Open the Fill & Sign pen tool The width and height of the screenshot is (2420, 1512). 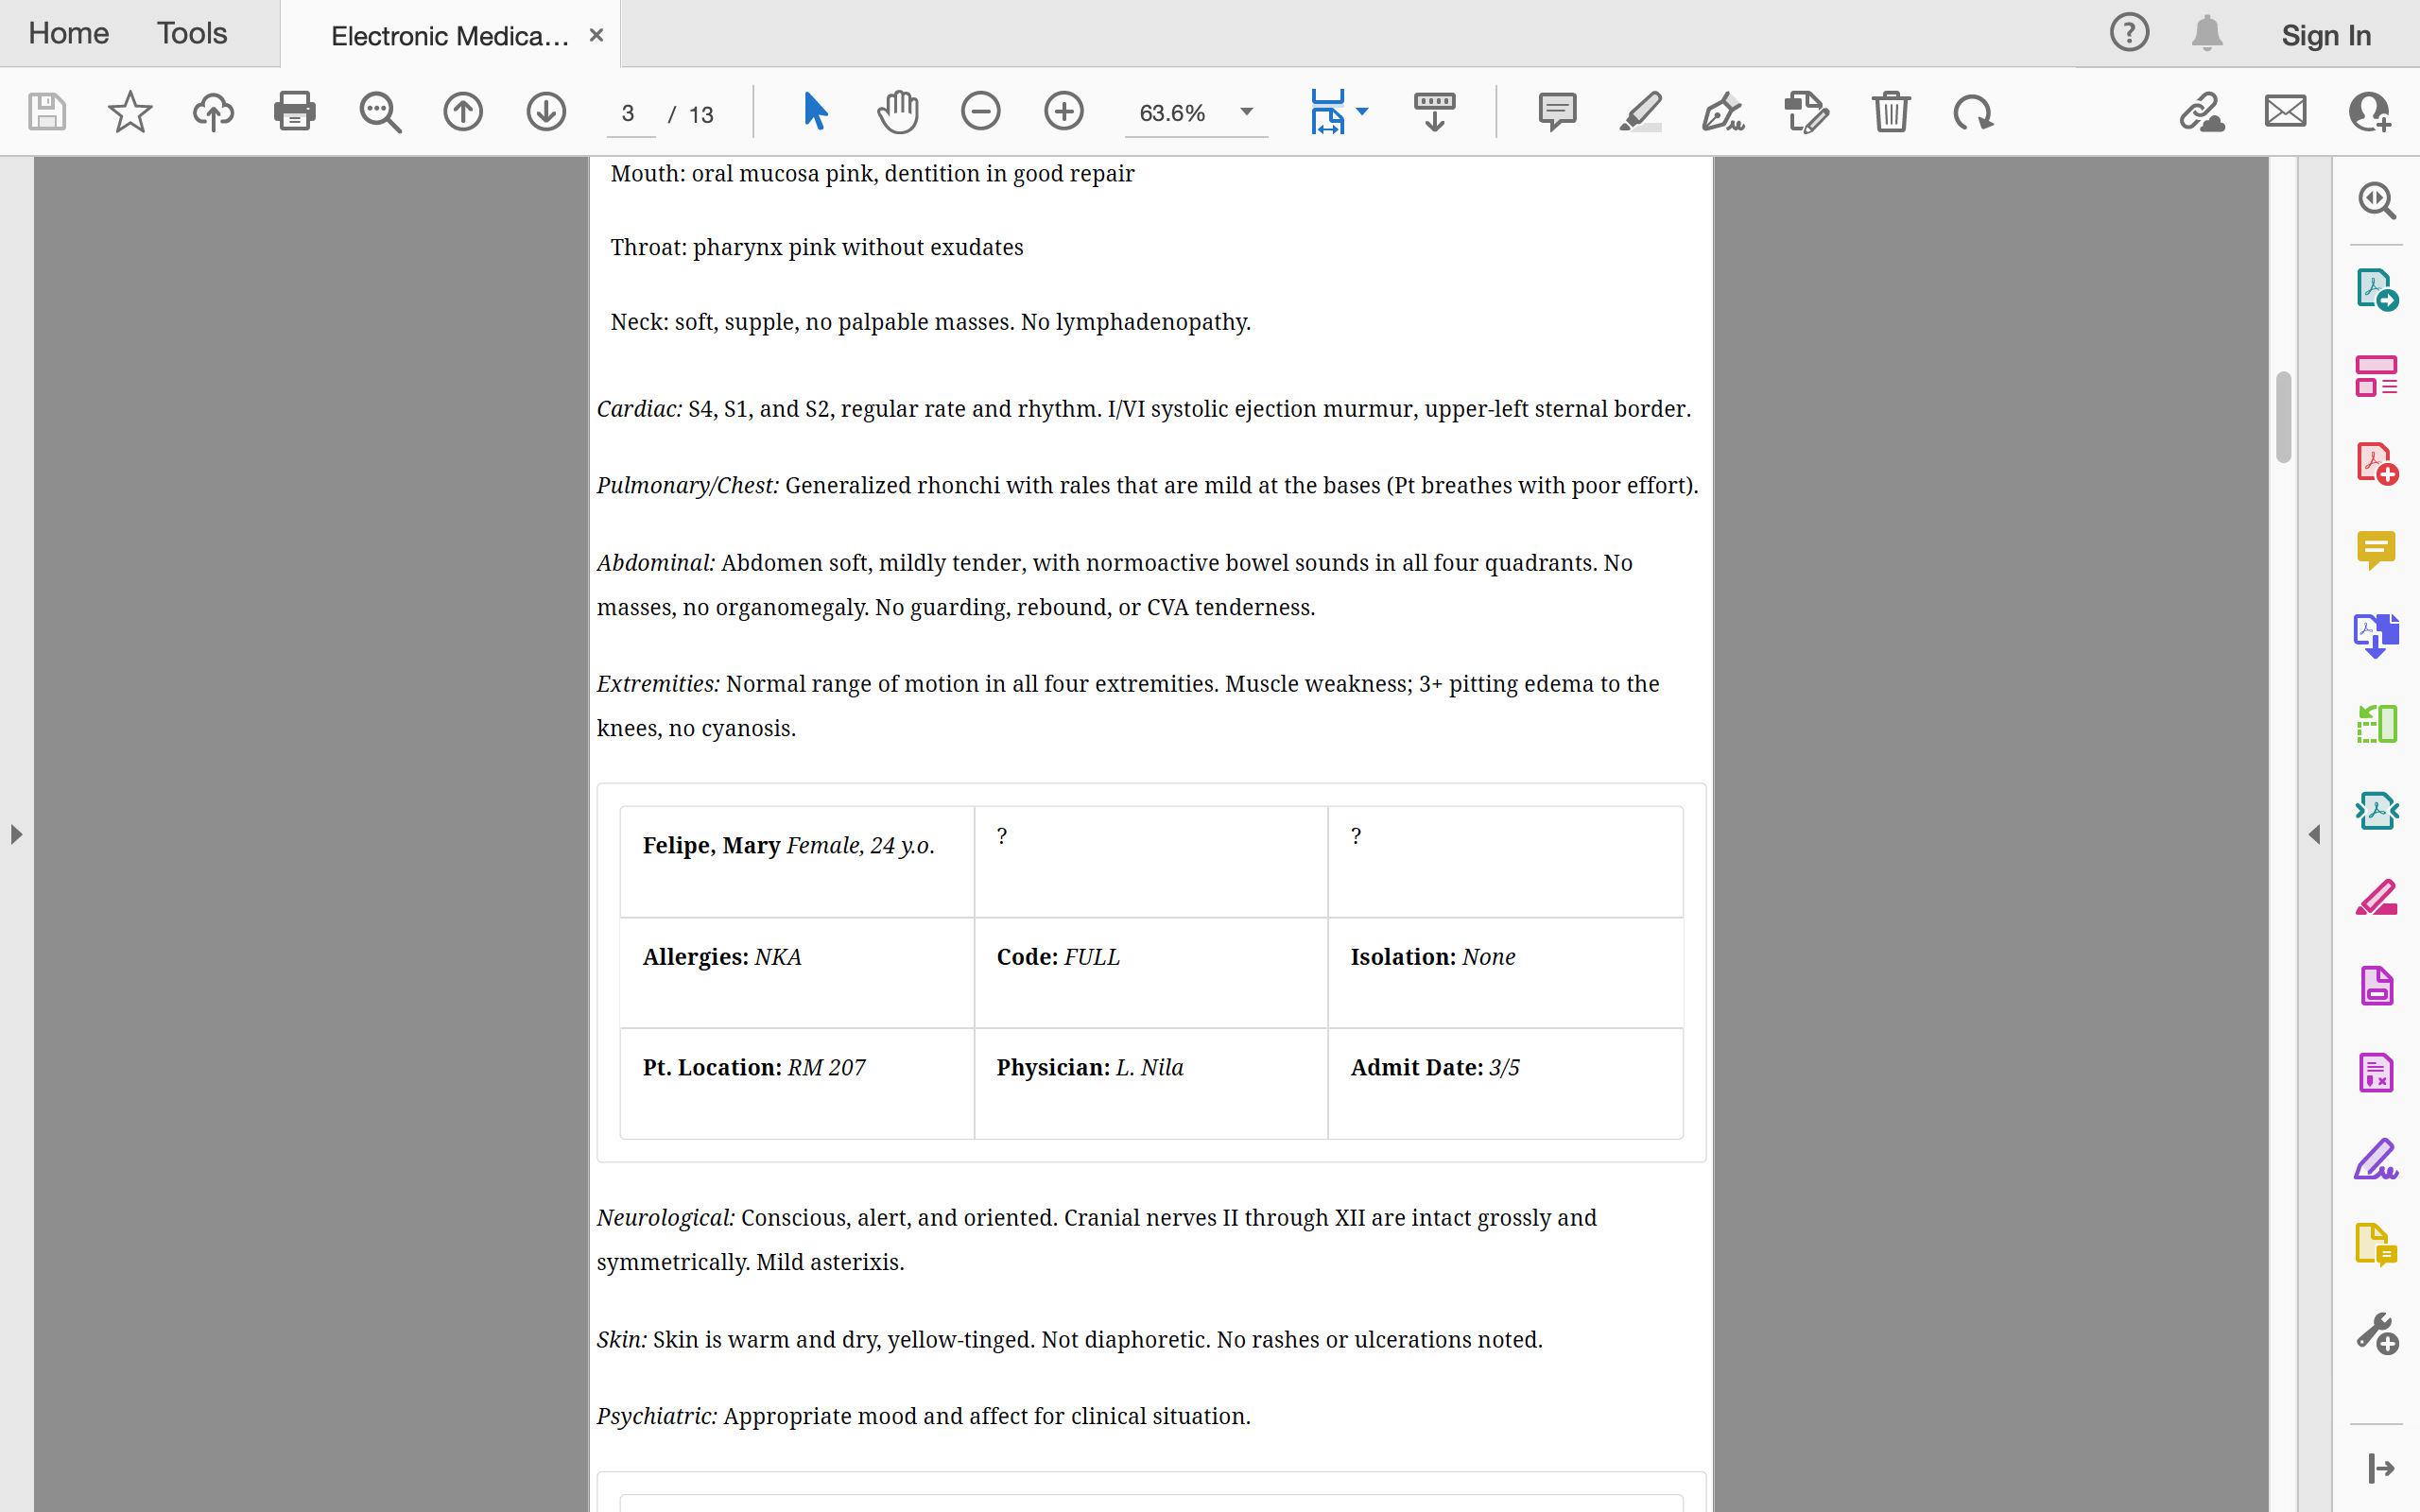pyautogui.click(x=1722, y=111)
